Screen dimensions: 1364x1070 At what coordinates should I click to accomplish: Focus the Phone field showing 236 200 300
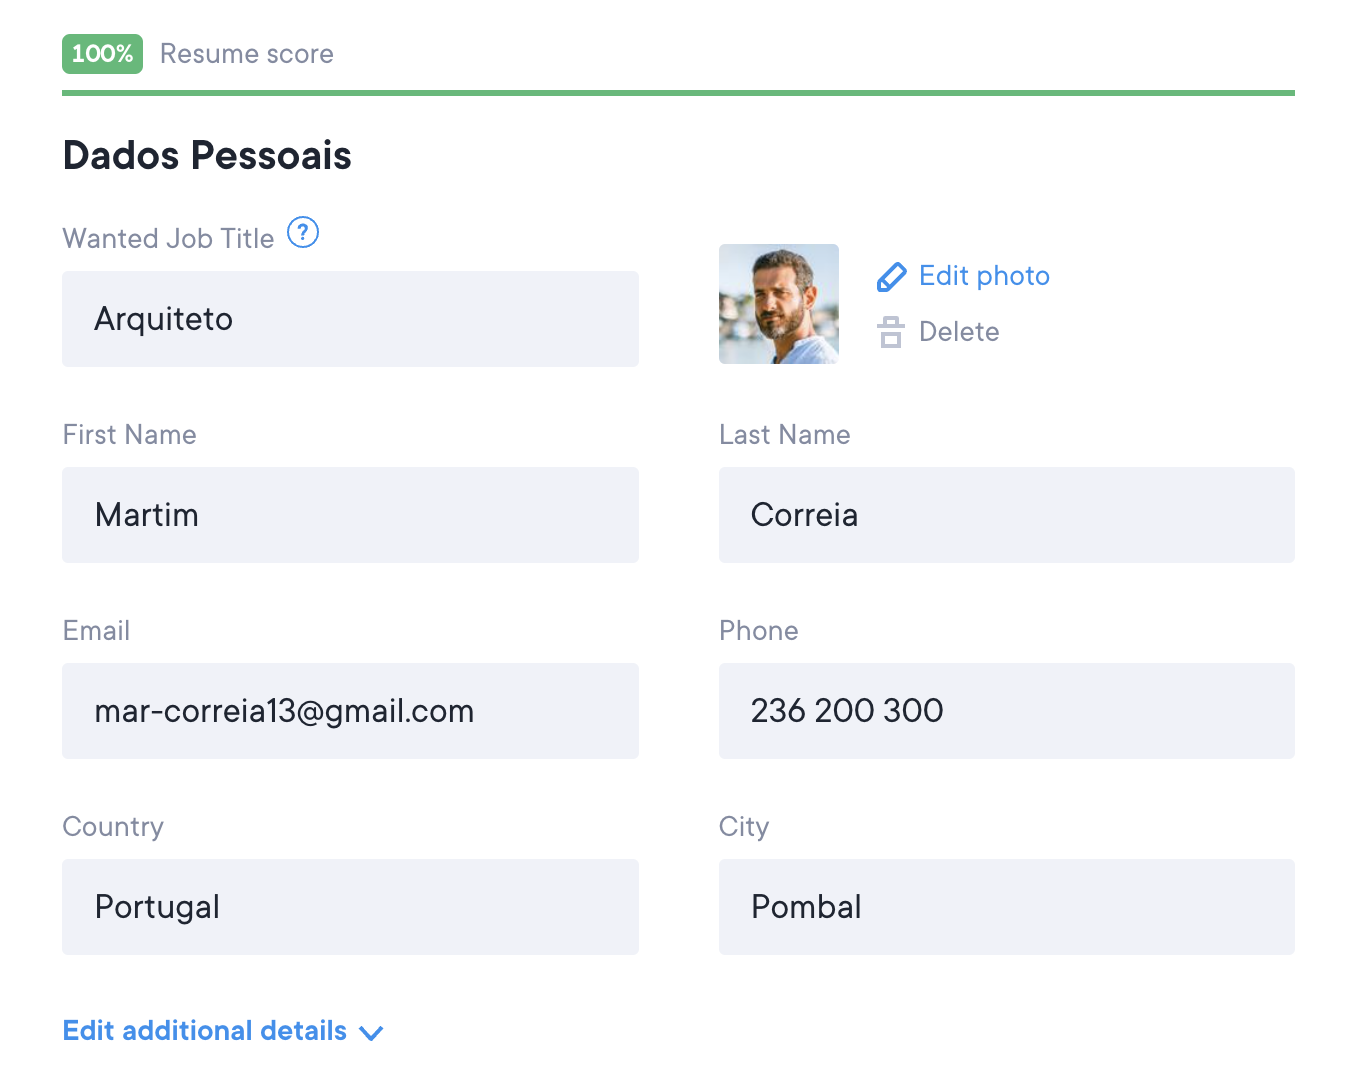coord(1006,711)
